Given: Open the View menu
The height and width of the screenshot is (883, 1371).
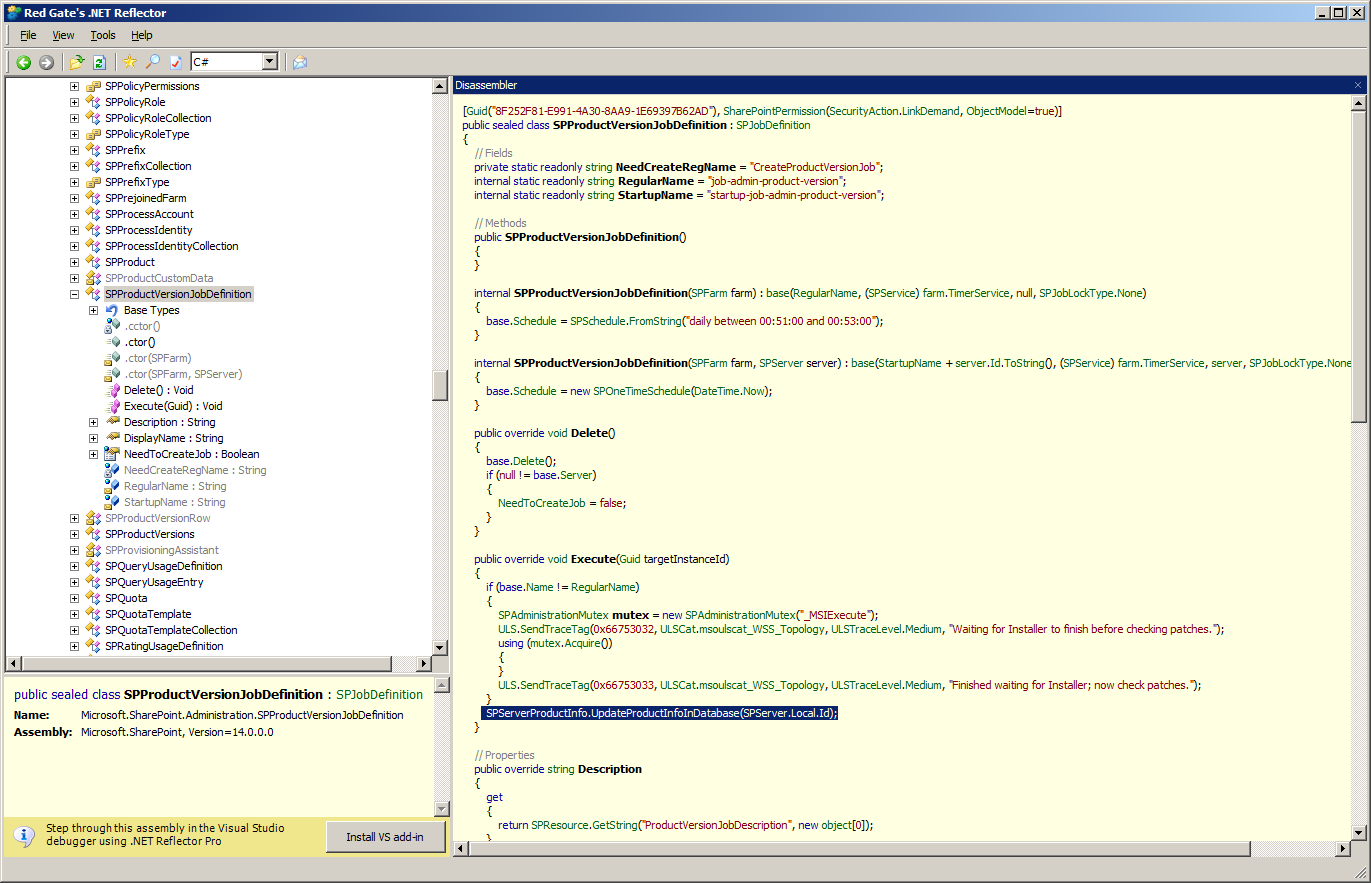Looking at the screenshot, I should pos(63,35).
